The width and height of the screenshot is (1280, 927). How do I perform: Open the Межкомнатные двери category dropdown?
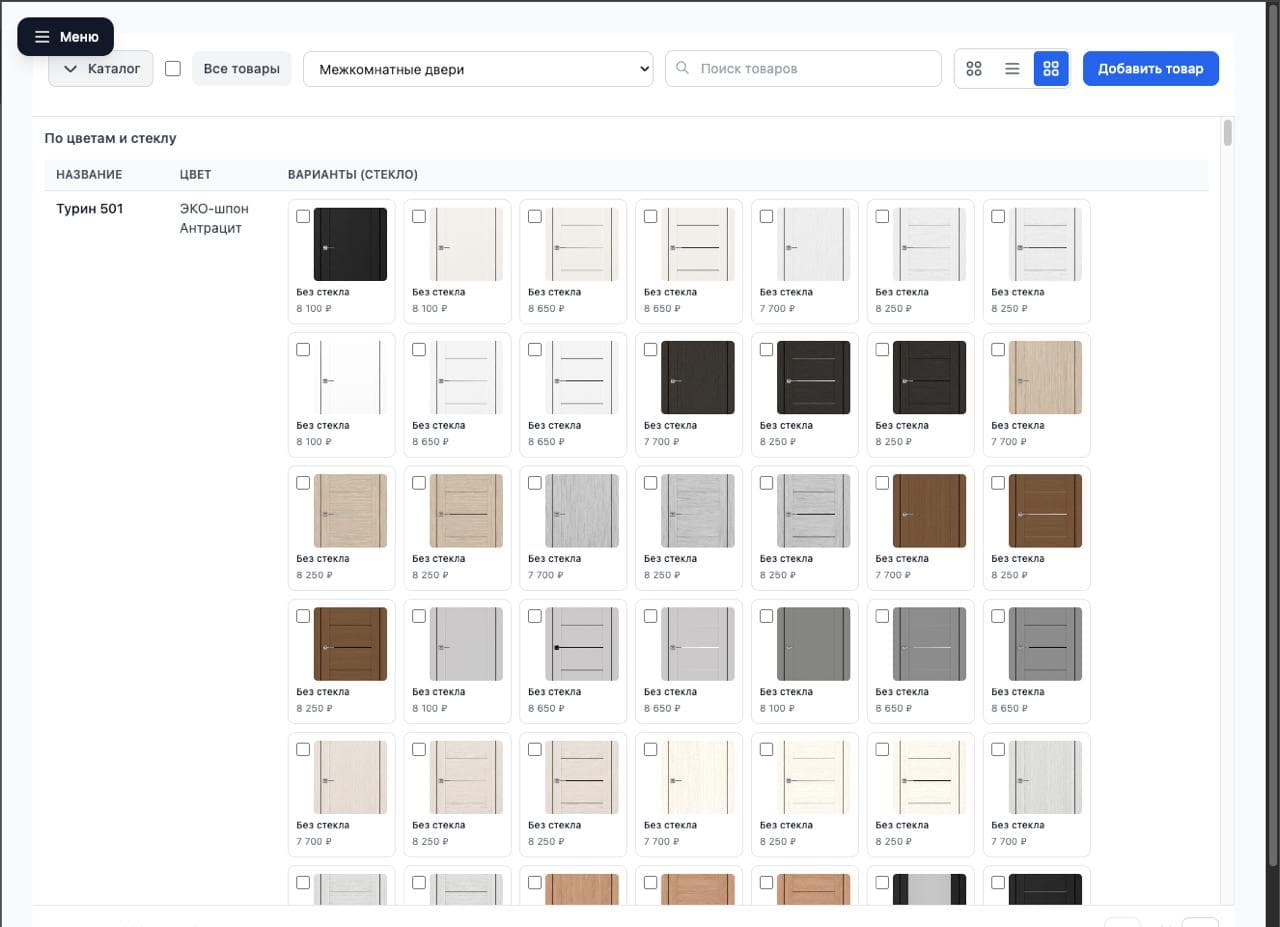(478, 69)
